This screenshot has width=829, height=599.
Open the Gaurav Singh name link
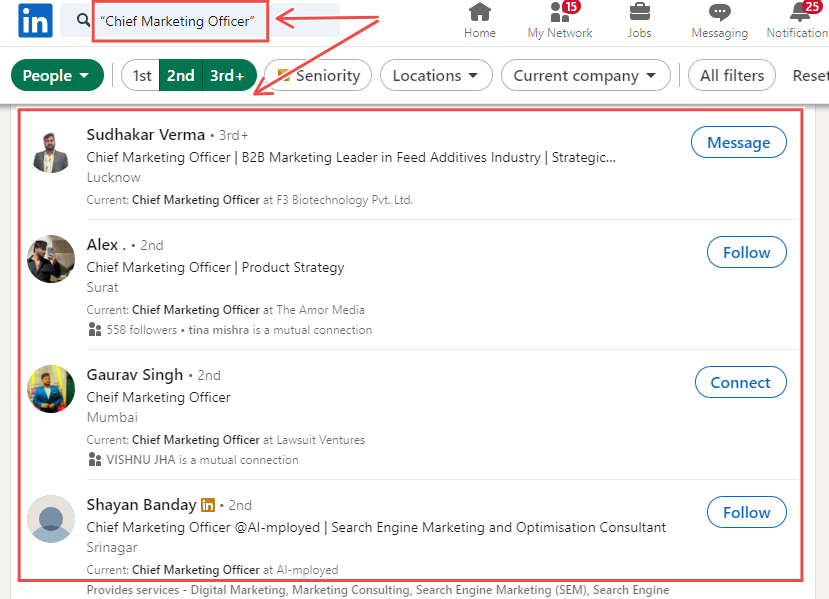point(135,375)
